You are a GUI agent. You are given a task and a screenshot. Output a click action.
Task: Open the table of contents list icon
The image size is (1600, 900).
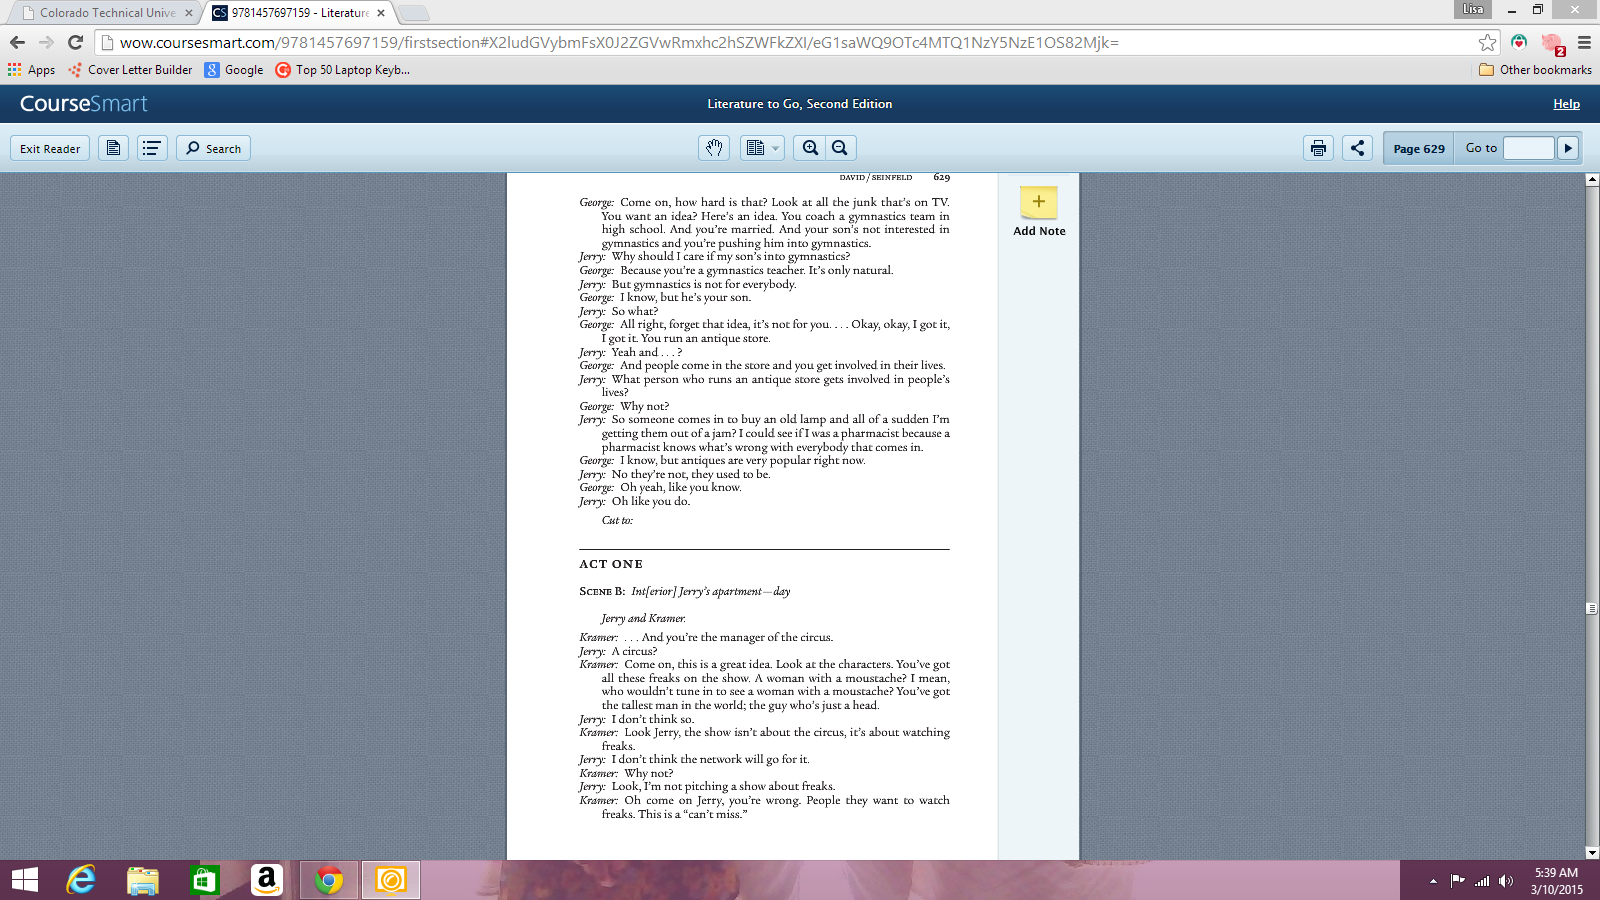[152, 148]
